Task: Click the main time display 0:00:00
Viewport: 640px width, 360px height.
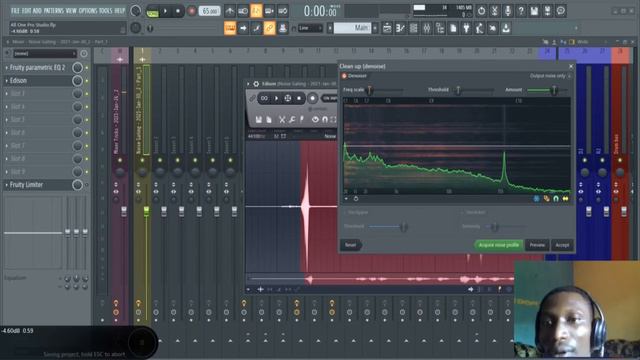Action: [320, 11]
